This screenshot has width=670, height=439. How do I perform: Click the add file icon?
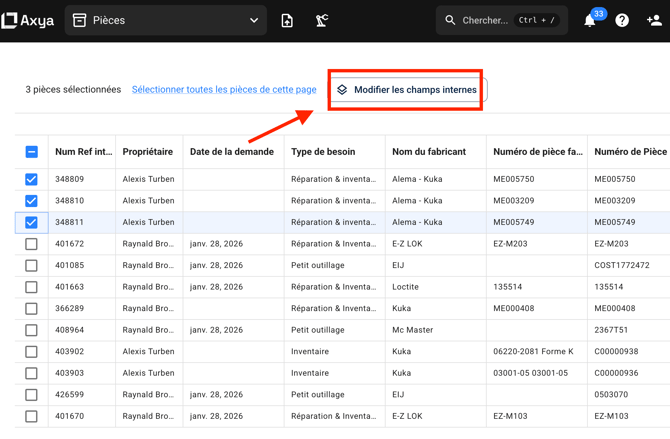click(287, 20)
